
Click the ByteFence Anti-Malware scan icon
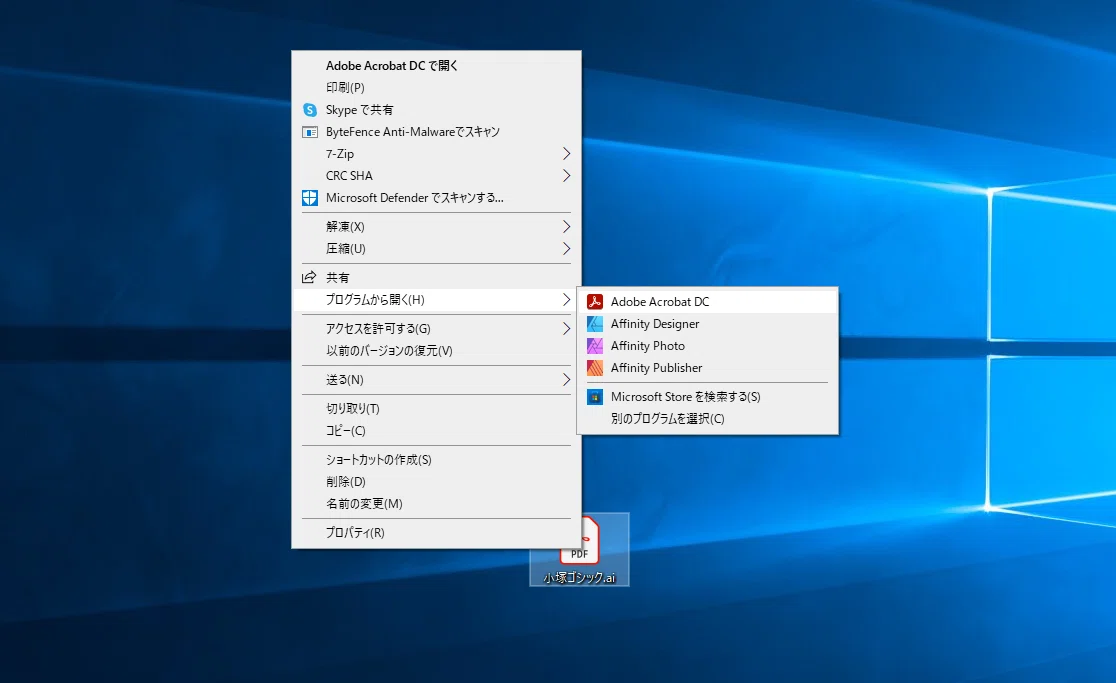coord(310,132)
